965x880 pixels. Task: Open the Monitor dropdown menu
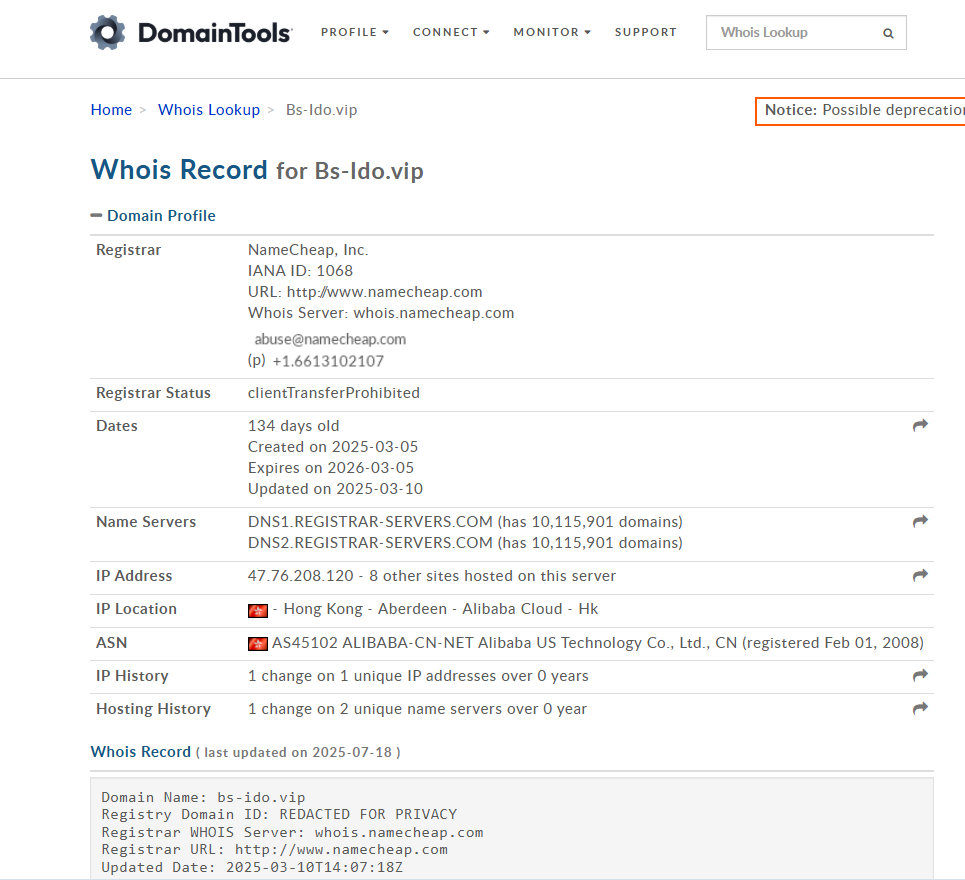tap(552, 32)
